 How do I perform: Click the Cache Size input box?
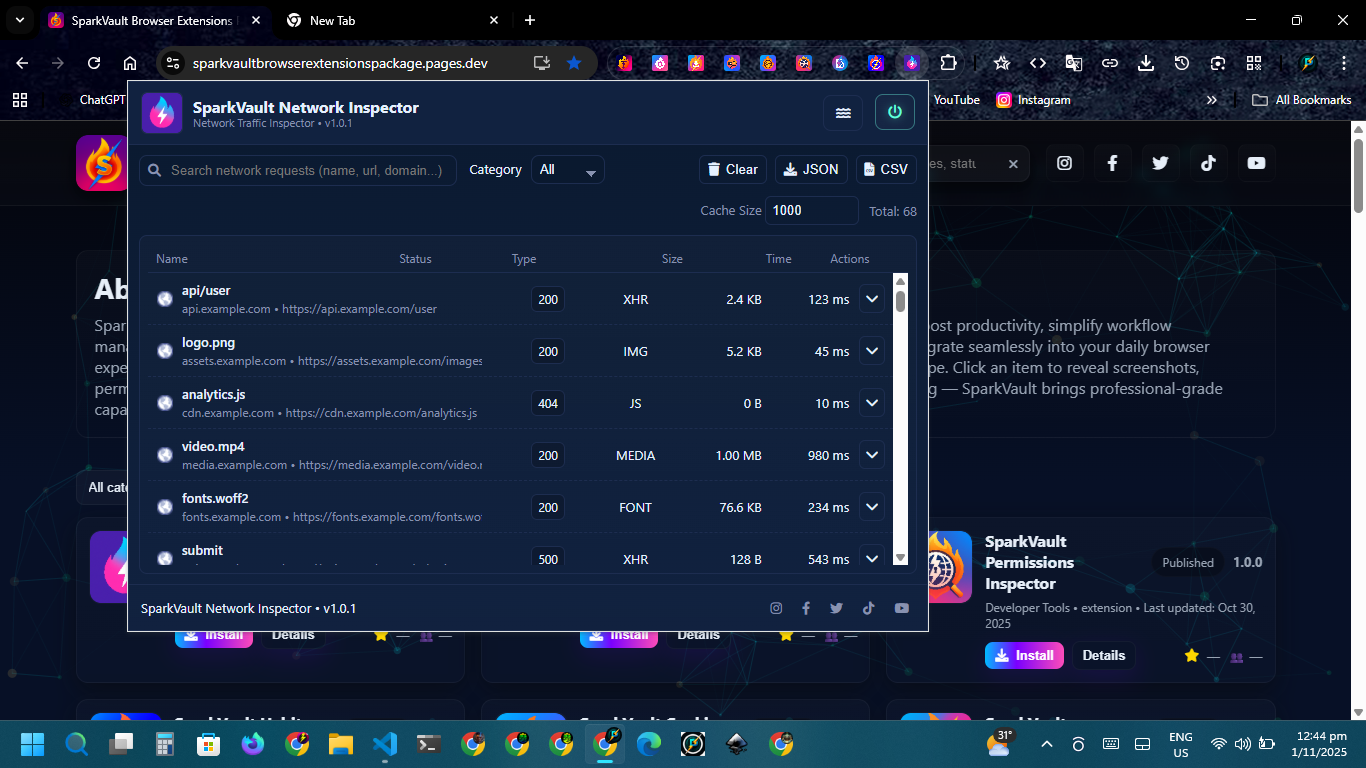coord(811,211)
